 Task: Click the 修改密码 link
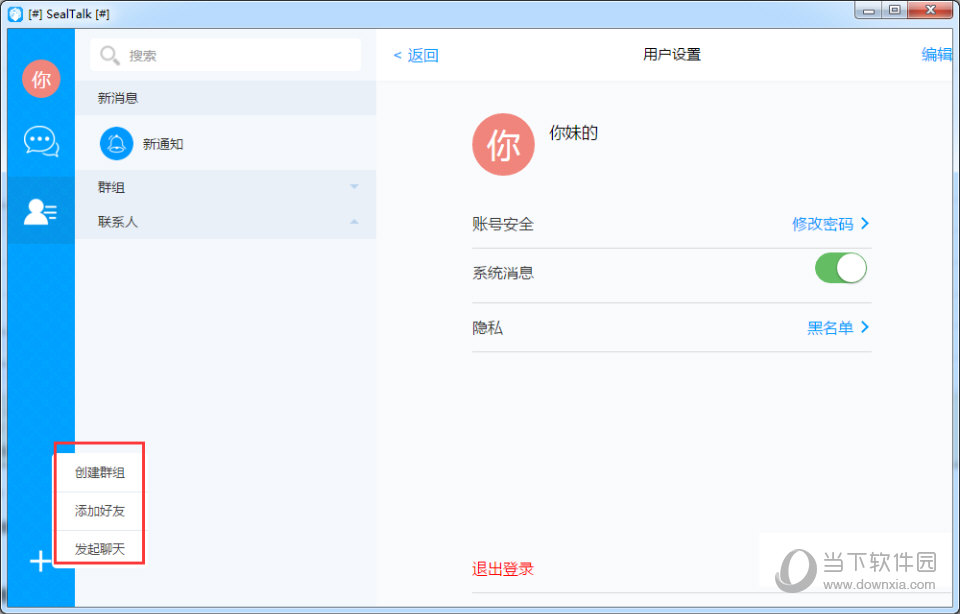pos(822,223)
